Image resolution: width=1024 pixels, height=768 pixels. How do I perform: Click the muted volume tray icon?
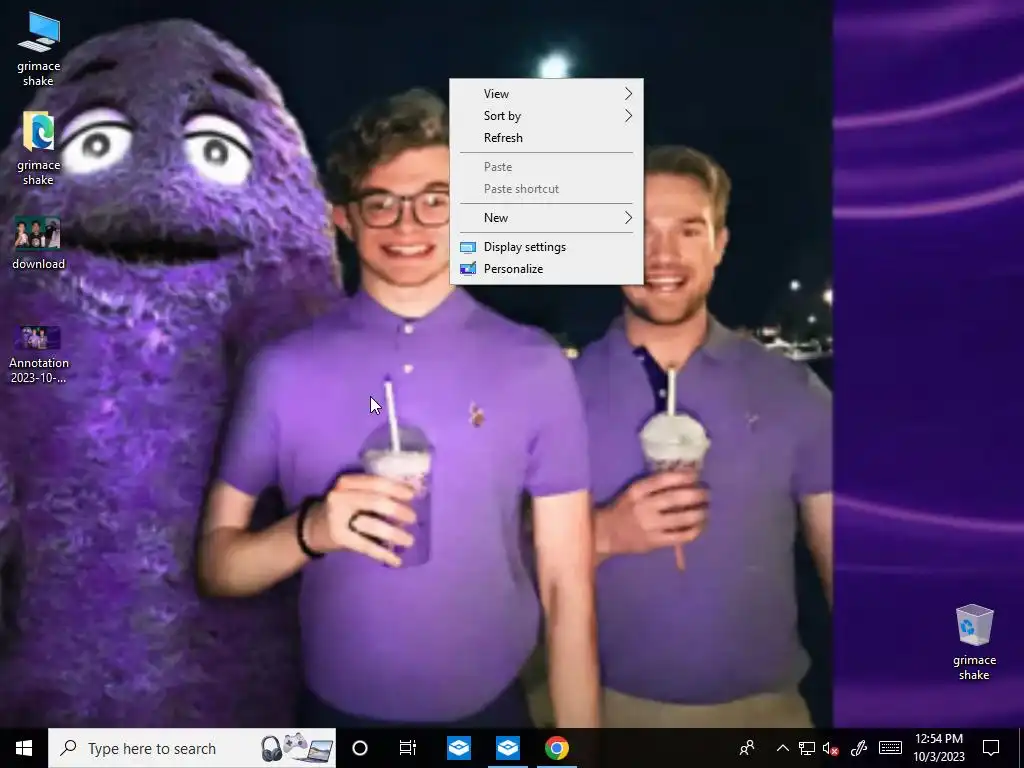pos(830,748)
